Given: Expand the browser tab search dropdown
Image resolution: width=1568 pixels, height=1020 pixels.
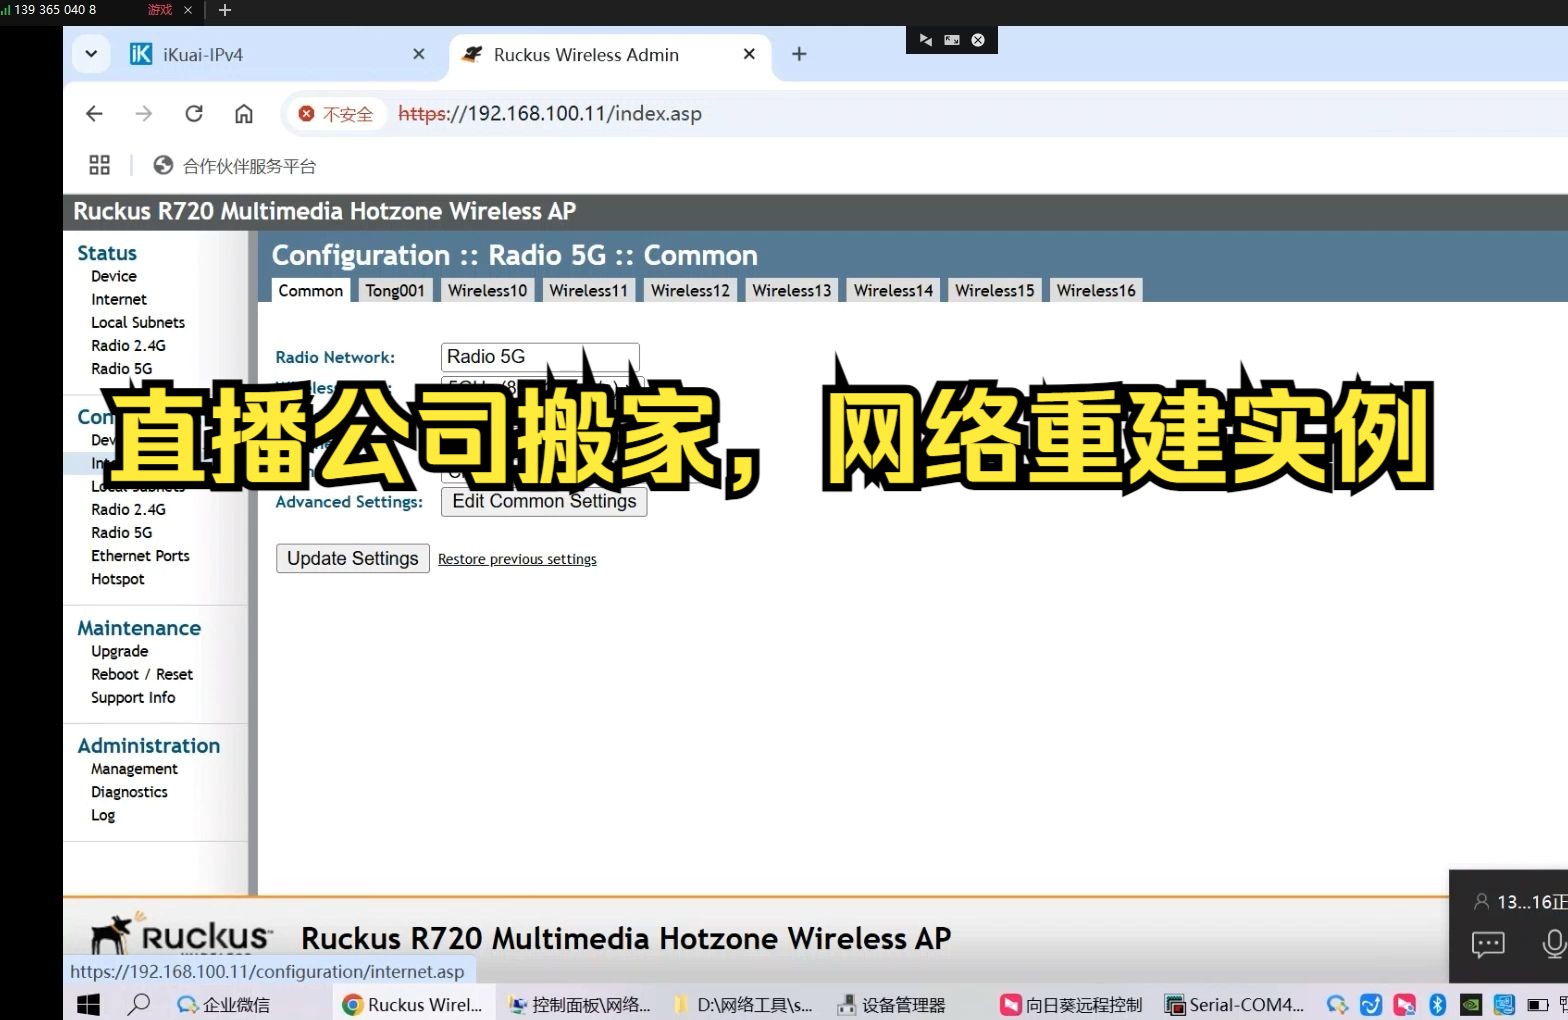Looking at the screenshot, I should (91, 54).
